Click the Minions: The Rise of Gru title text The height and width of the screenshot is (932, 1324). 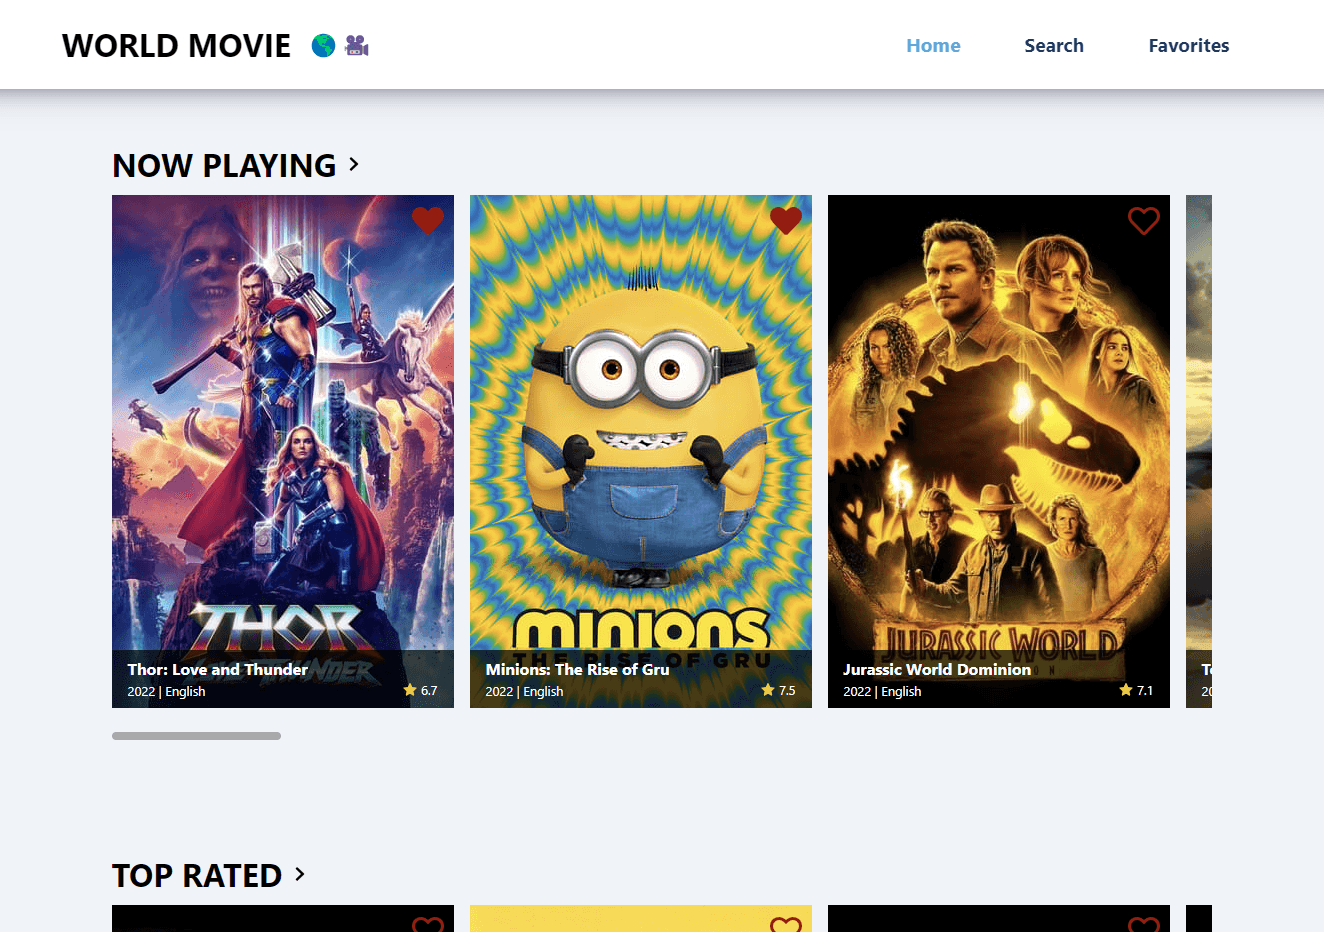click(x=577, y=669)
